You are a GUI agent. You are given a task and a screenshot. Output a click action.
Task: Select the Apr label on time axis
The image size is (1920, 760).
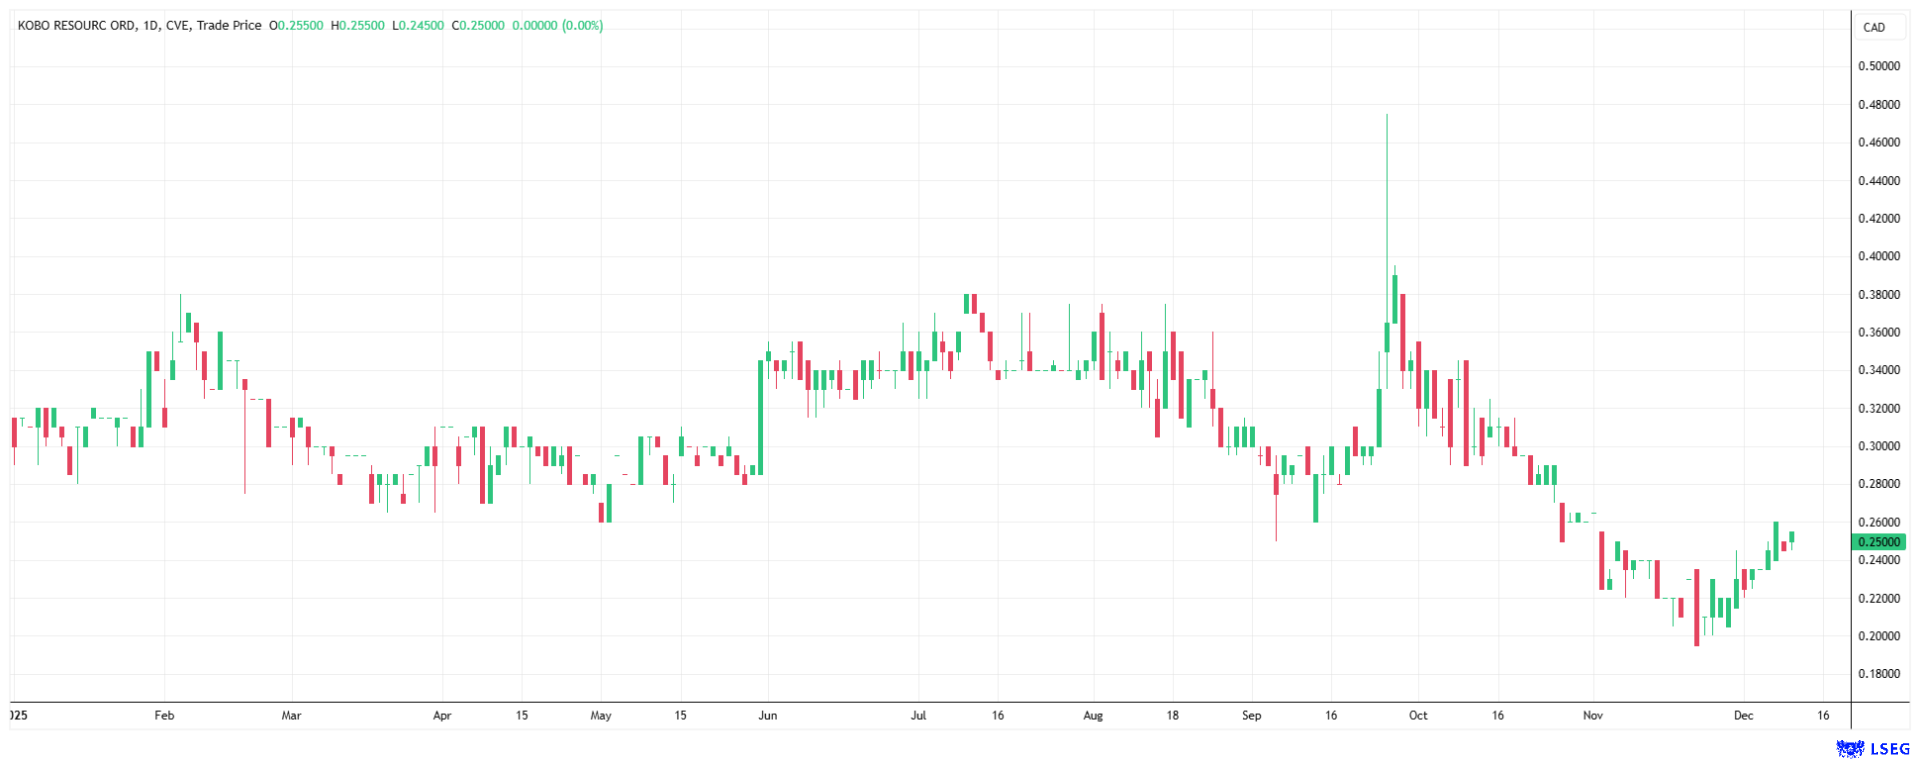tap(442, 715)
